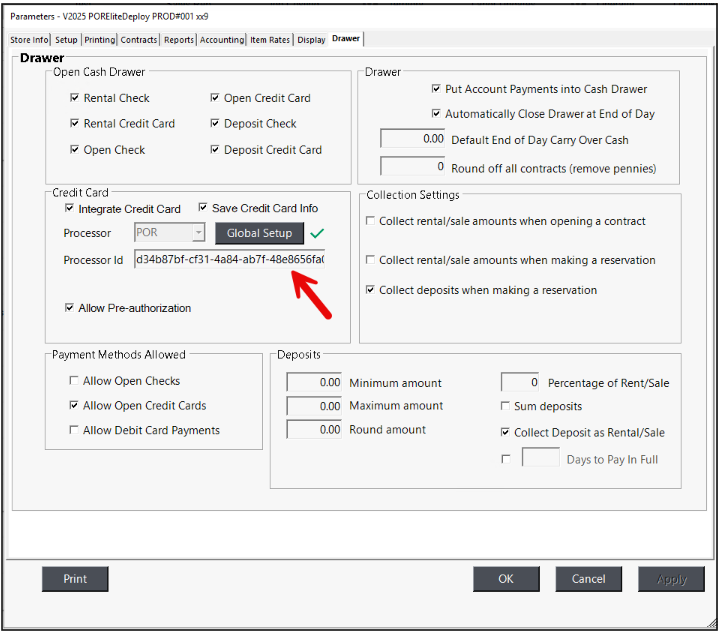Enable Allow Debit Card Payments
718x631 pixels.
[74, 430]
